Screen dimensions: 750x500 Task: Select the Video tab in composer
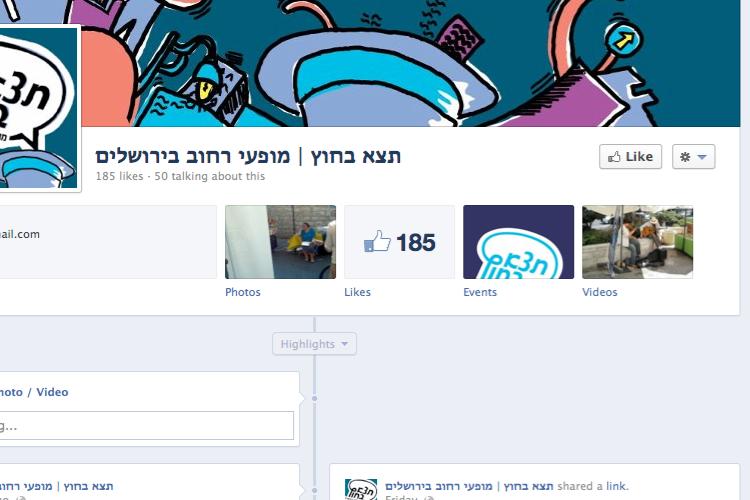coord(52,392)
